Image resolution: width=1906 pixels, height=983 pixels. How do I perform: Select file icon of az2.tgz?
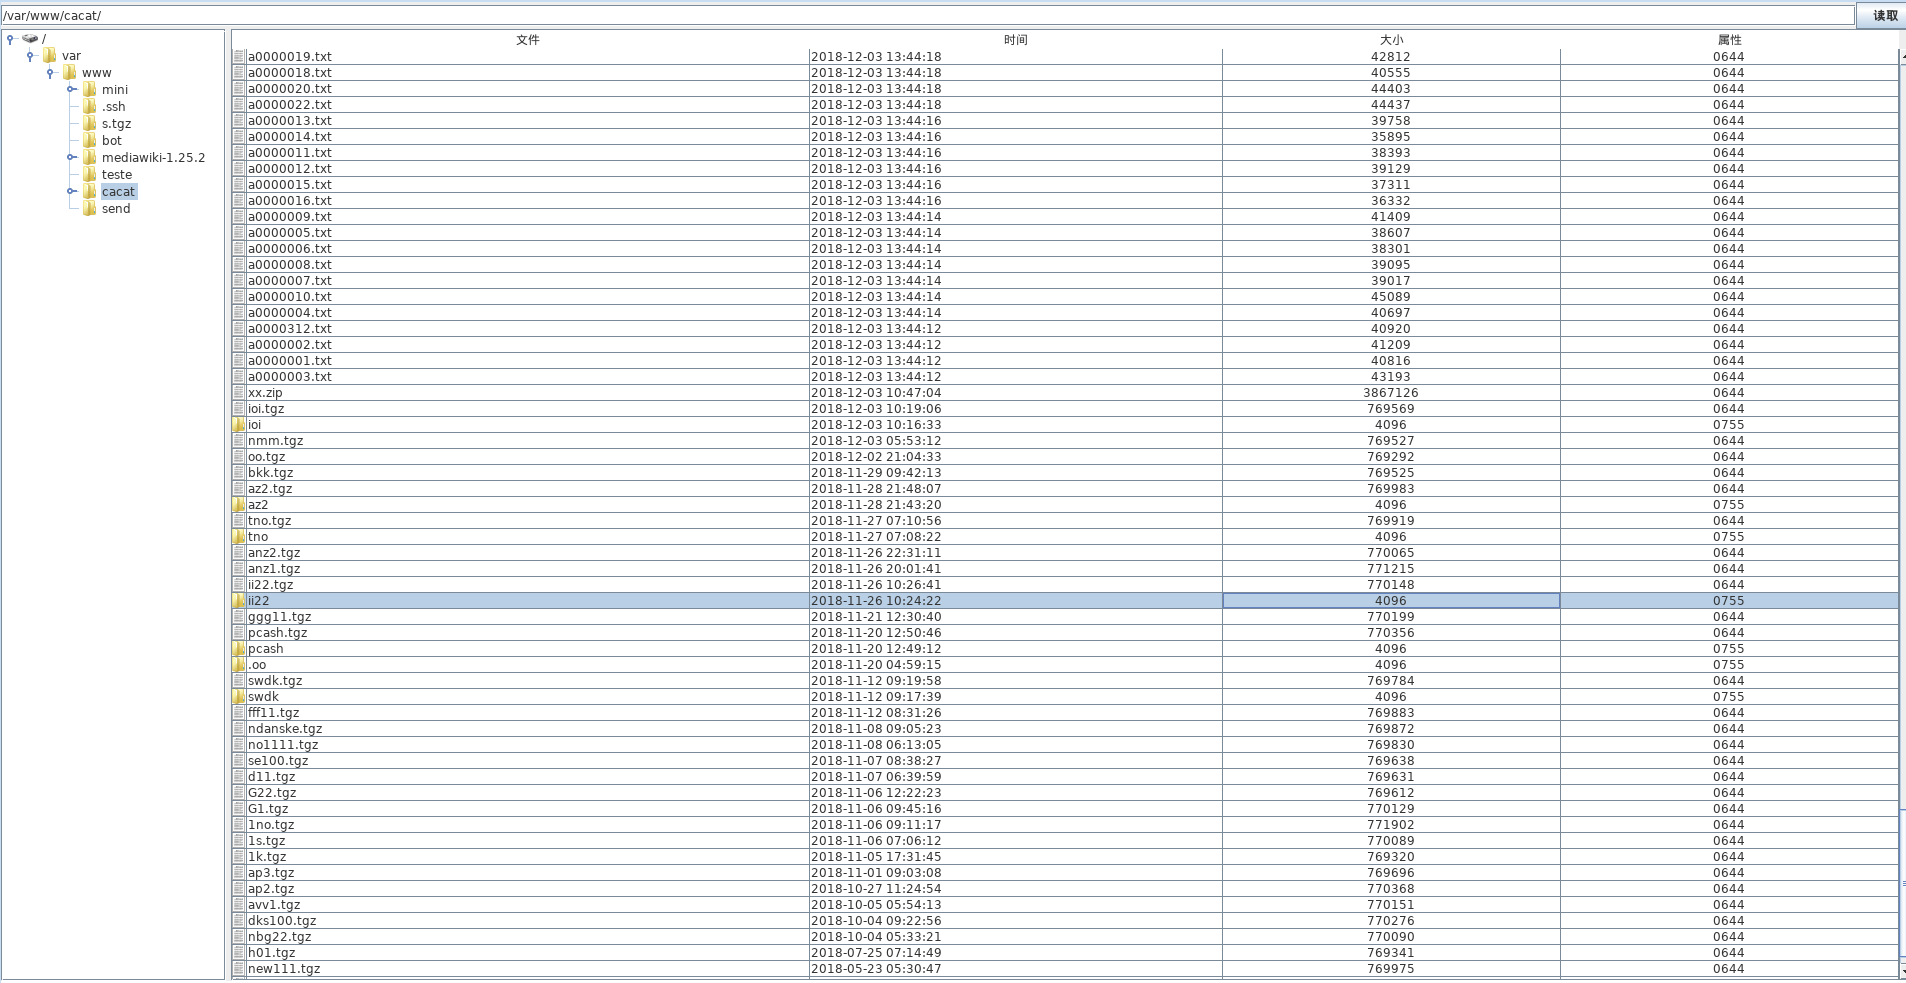click(x=239, y=489)
